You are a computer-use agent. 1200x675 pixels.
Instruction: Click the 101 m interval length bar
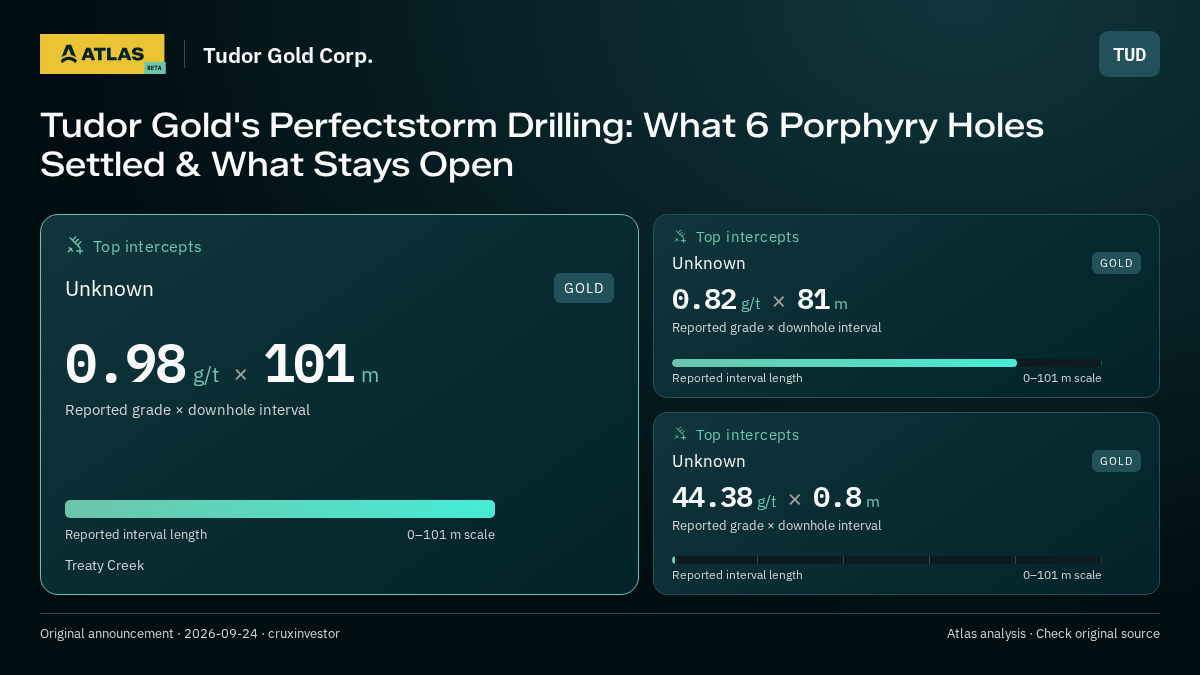(x=280, y=509)
